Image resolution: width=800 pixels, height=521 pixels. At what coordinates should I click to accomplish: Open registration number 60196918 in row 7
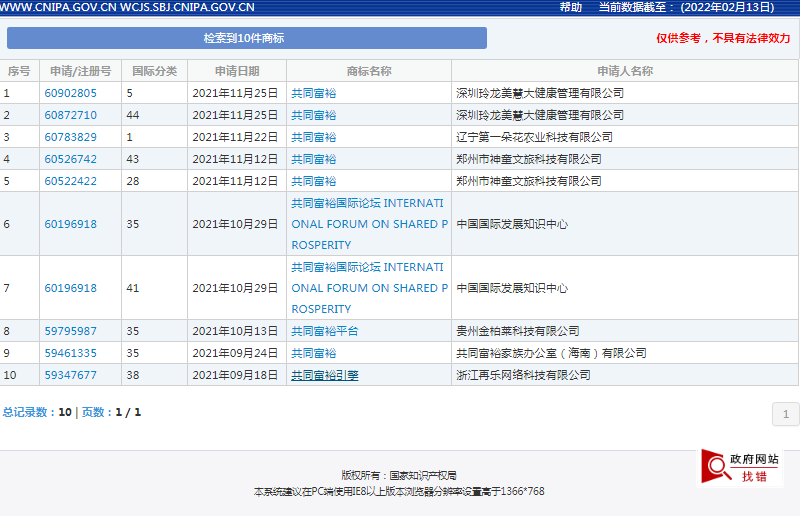click(70, 288)
